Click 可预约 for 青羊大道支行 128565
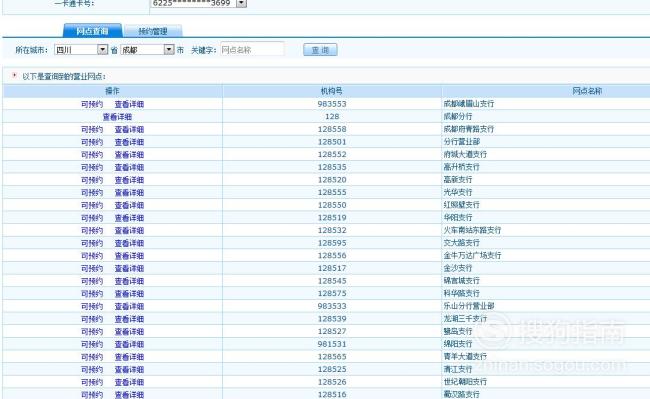 point(92,357)
